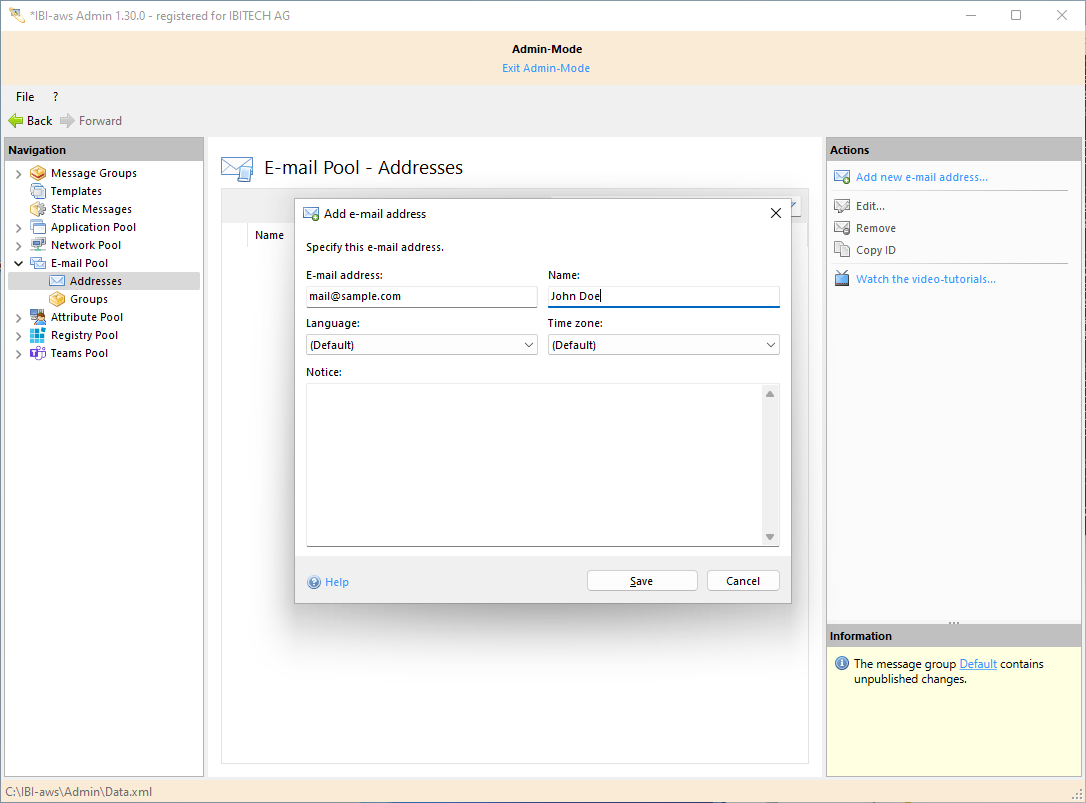Click the video-tutorials TV icon
Image resolution: width=1086 pixels, height=803 pixels.
click(842, 279)
